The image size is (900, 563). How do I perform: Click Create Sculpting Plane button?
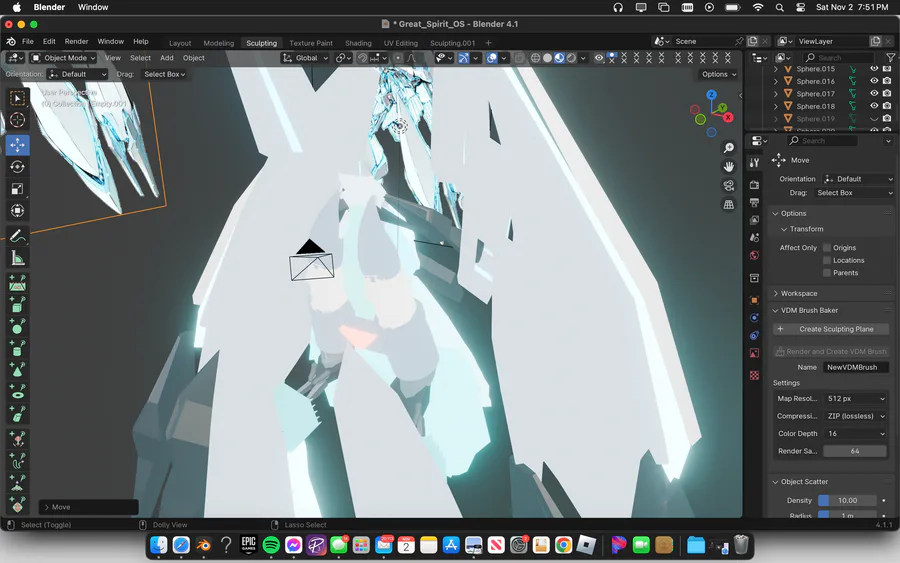click(831, 329)
